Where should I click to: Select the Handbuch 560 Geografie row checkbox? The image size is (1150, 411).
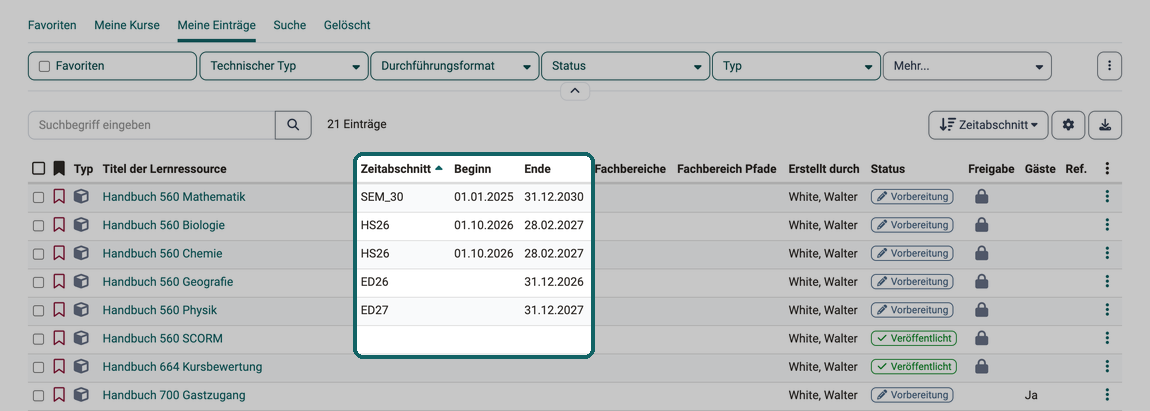[x=39, y=282]
